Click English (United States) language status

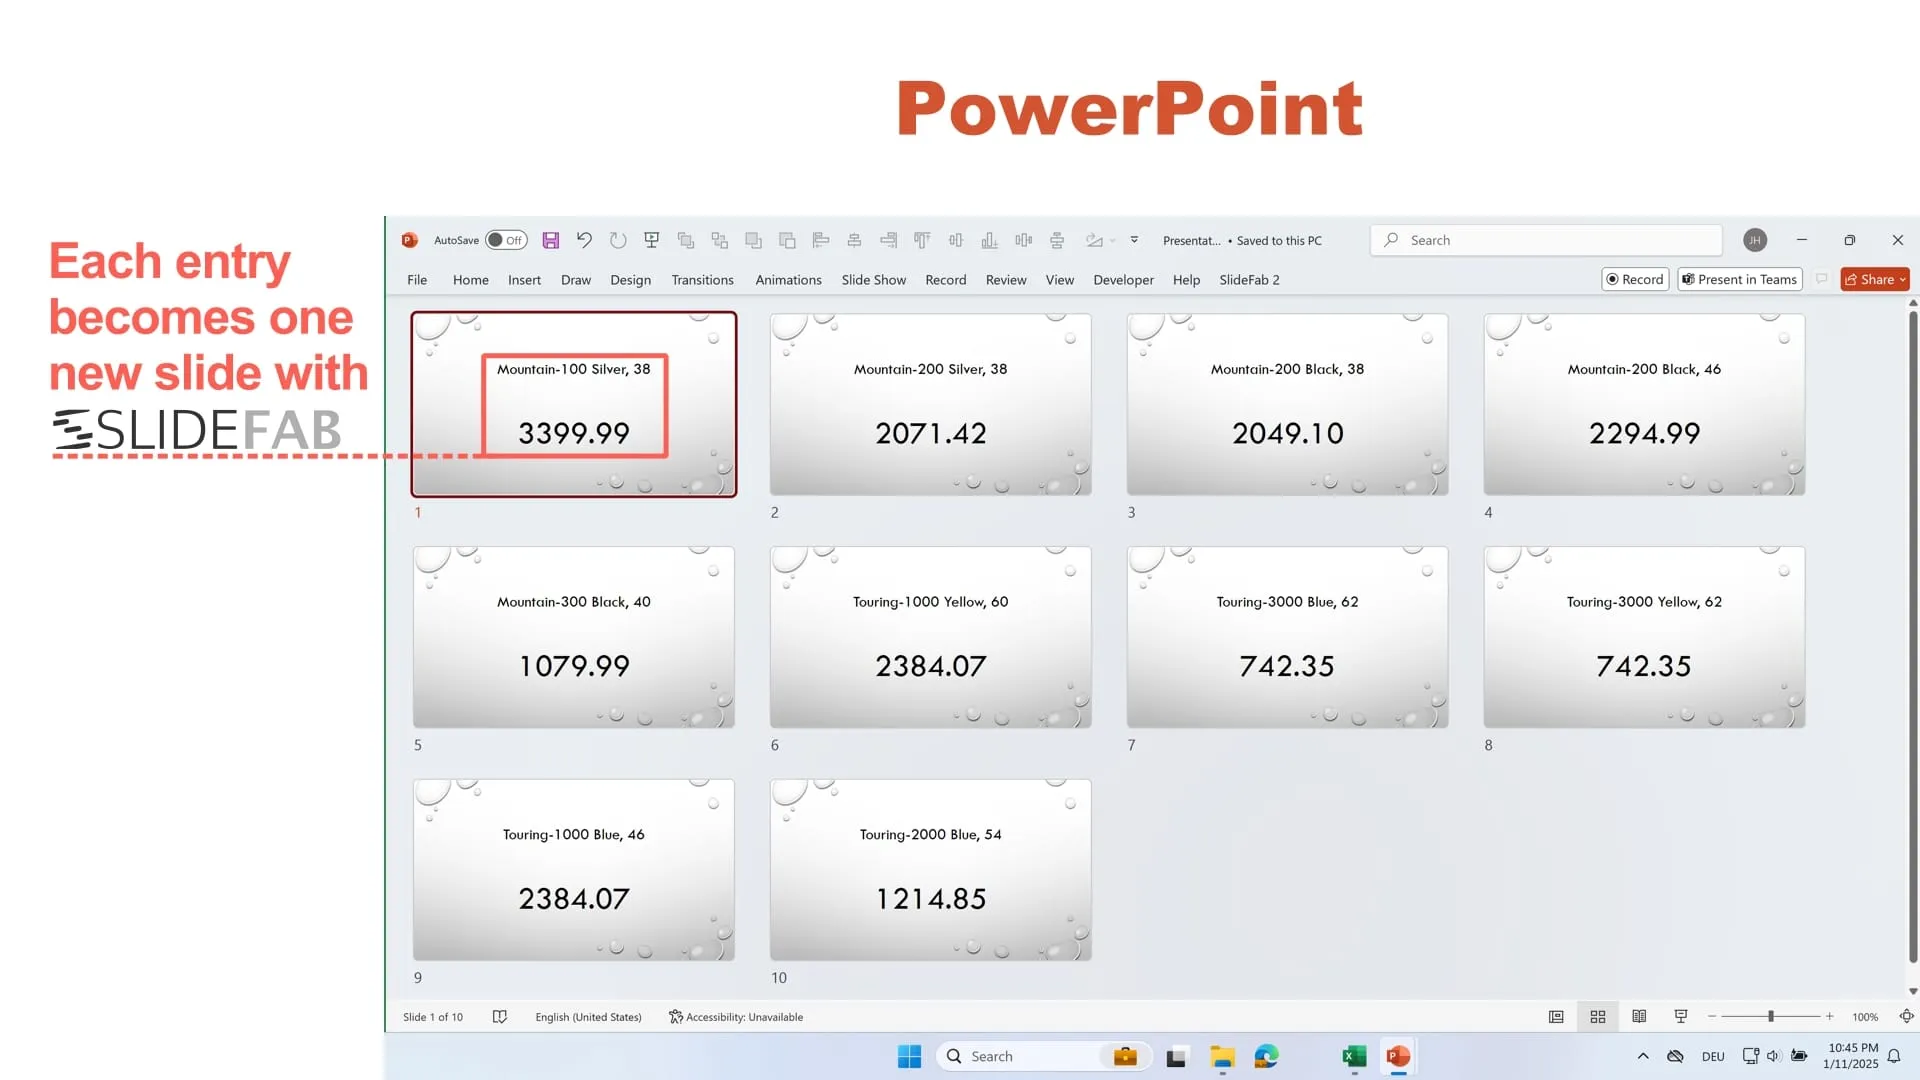click(588, 1017)
